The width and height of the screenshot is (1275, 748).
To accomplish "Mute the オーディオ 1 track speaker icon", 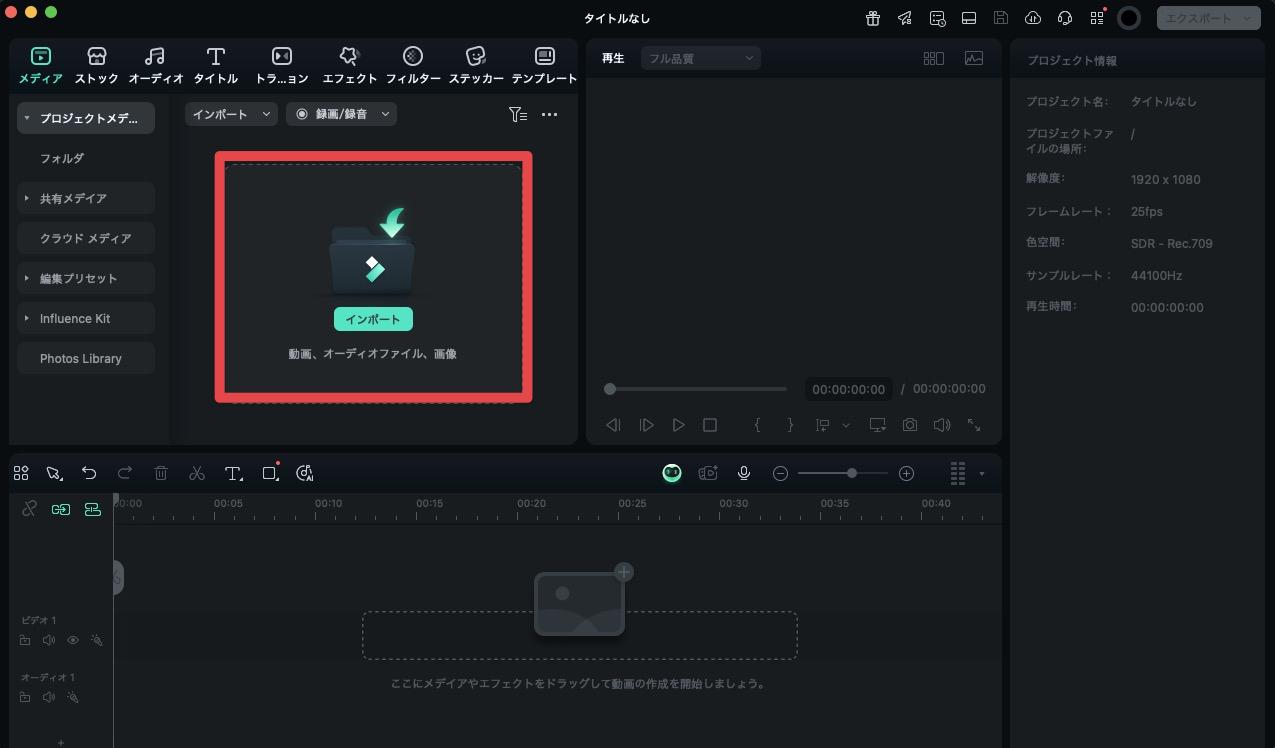I will [x=49, y=697].
